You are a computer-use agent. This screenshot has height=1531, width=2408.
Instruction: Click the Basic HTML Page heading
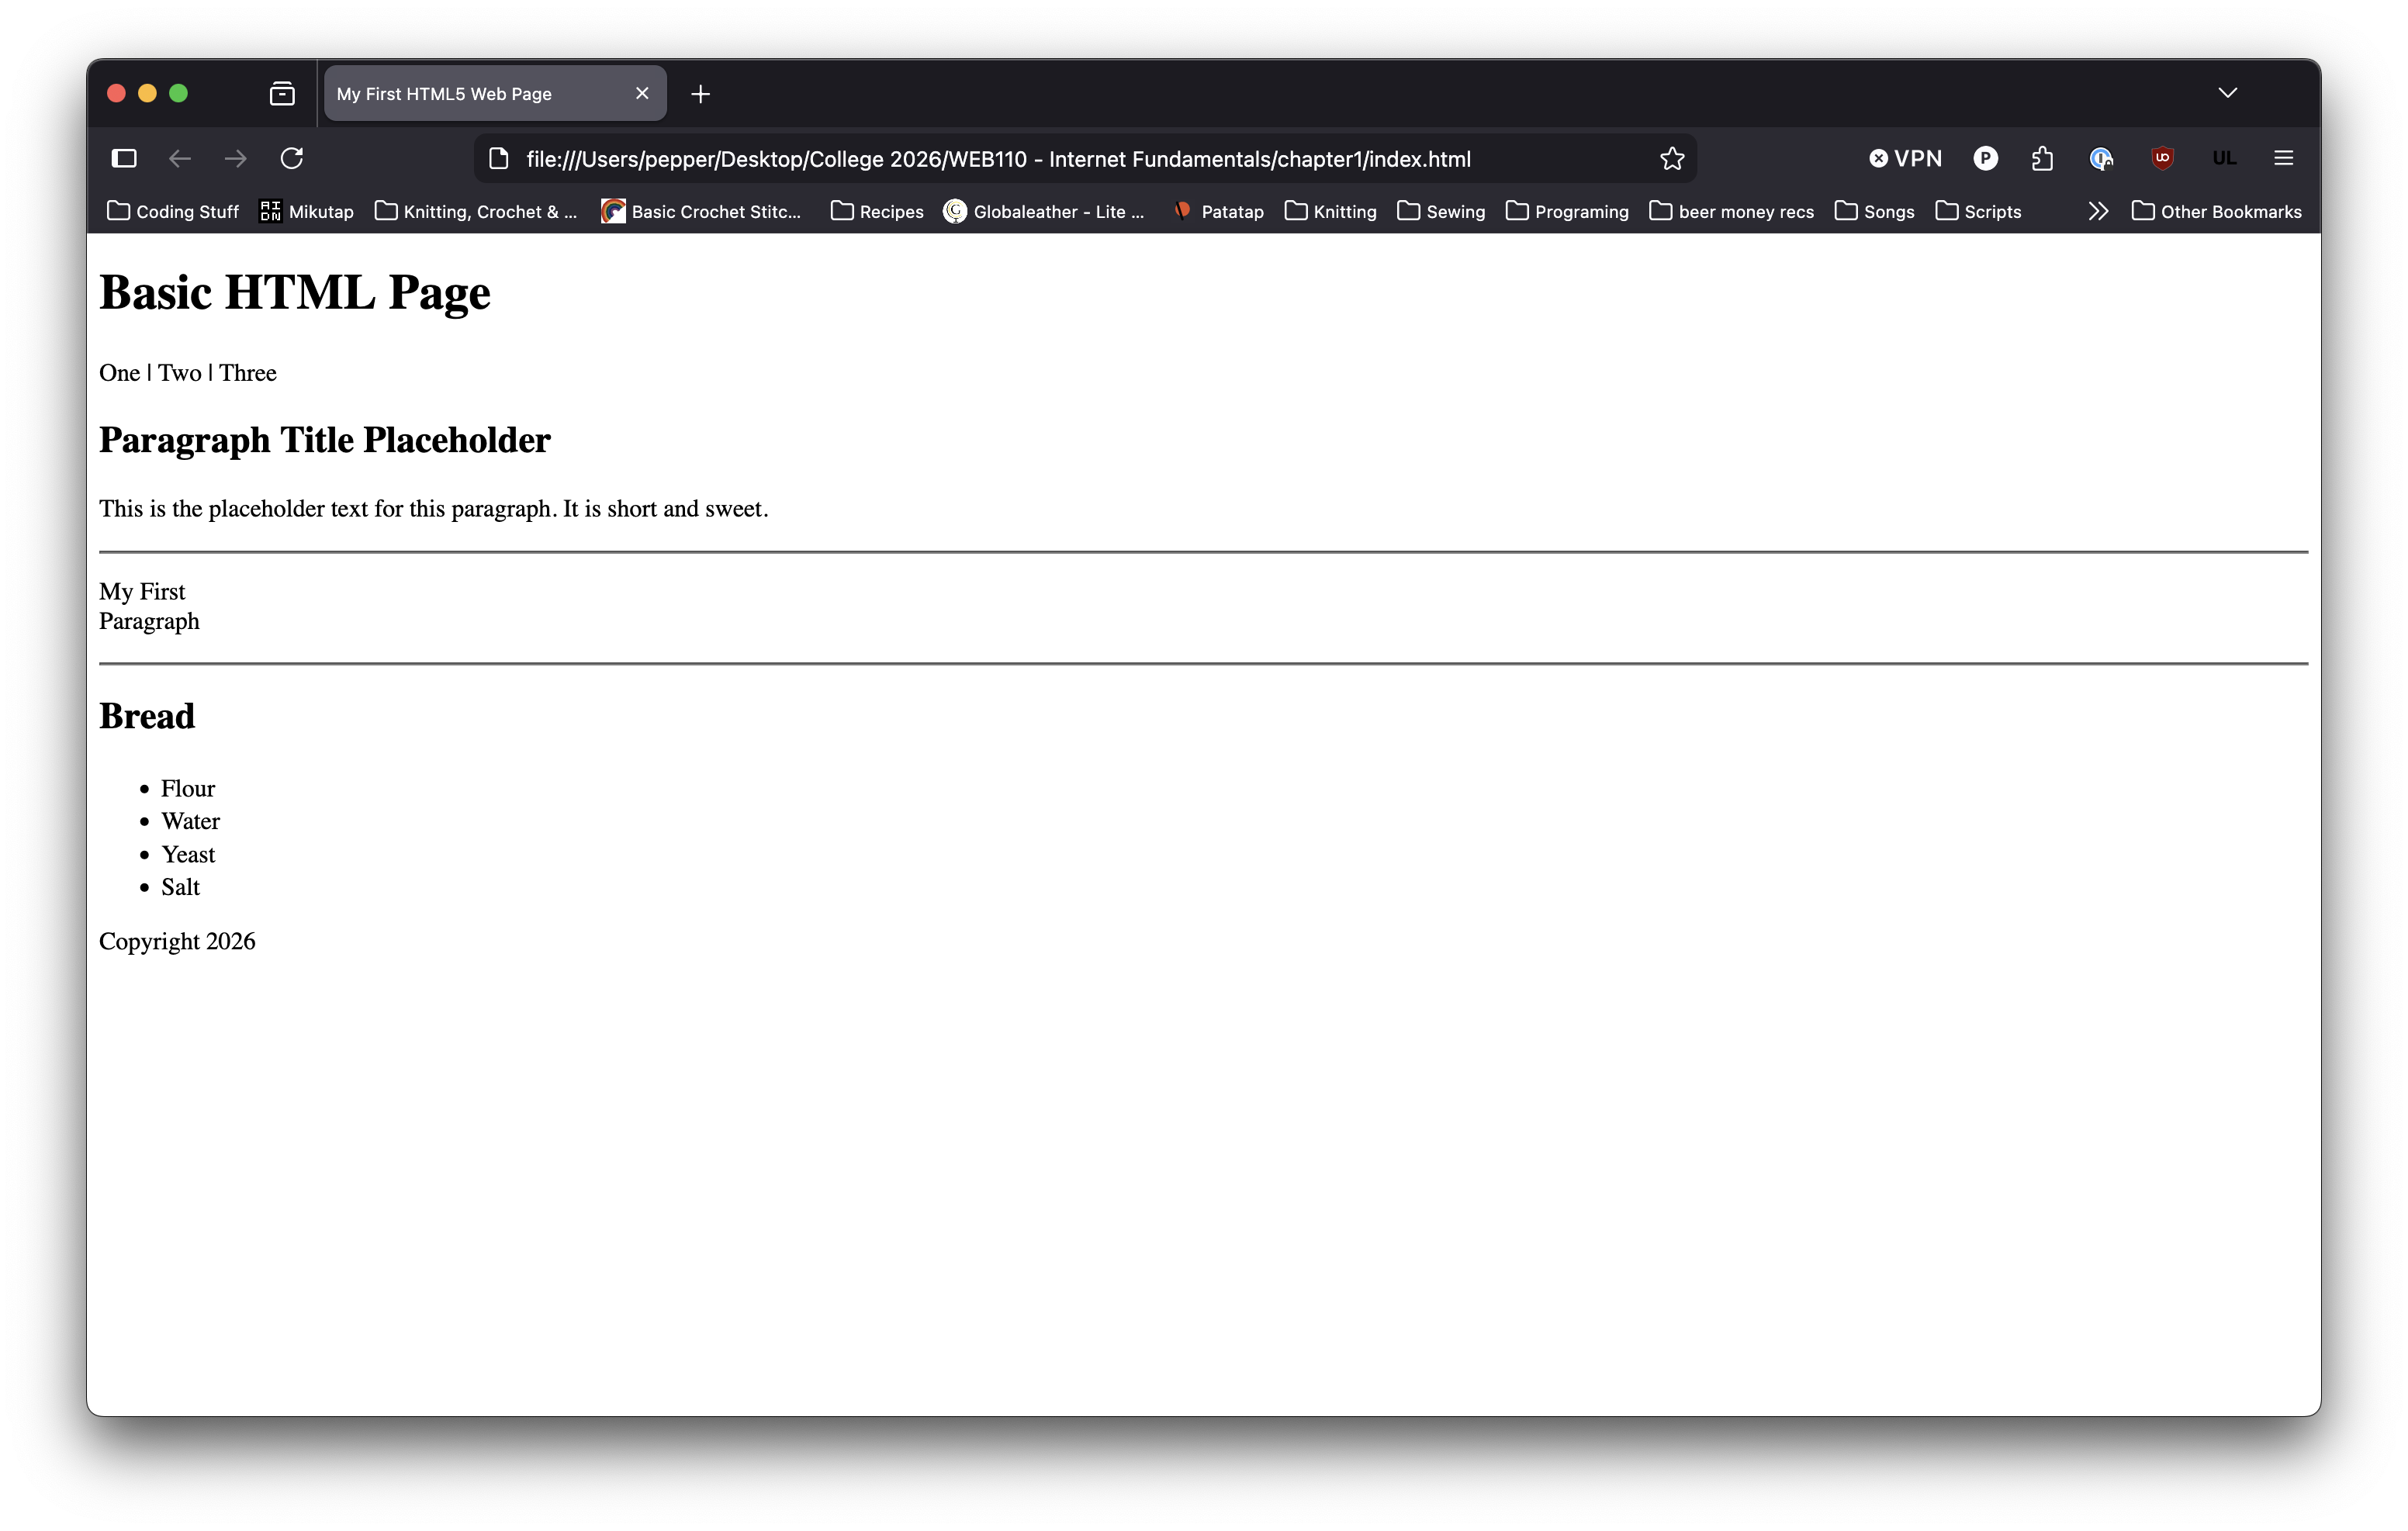click(295, 292)
